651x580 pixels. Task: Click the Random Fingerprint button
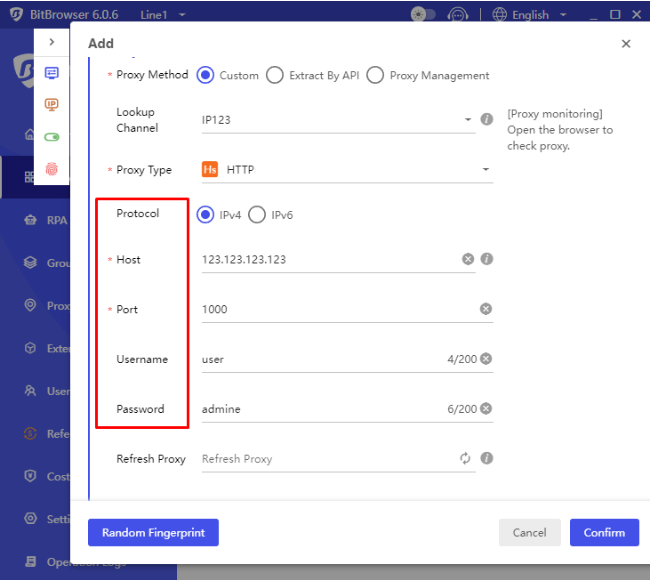pyautogui.click(x=153, y=533)
